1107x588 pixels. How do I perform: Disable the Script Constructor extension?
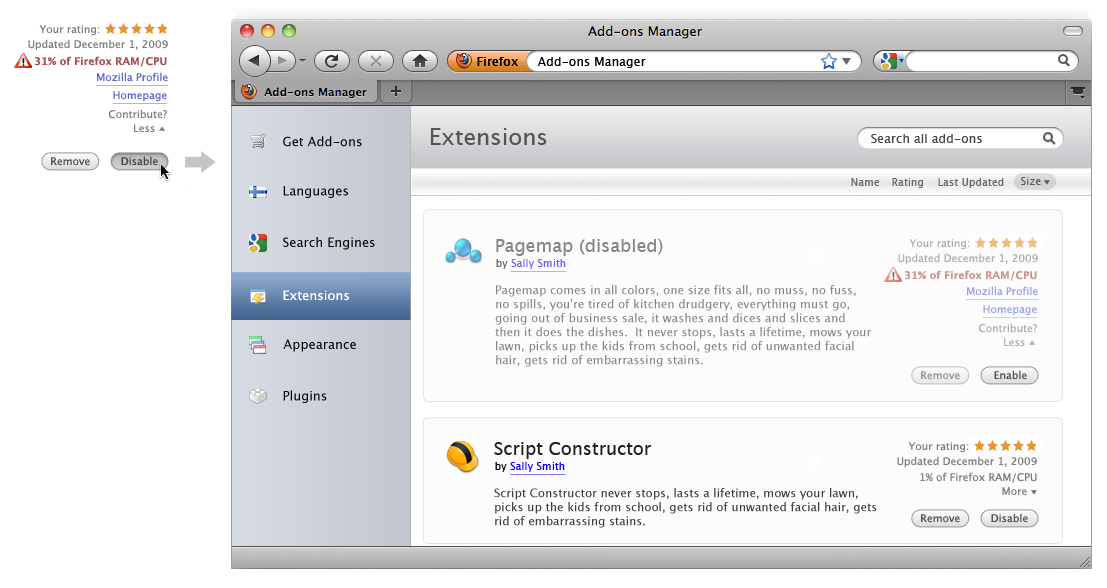click(x=1010, y=519)
